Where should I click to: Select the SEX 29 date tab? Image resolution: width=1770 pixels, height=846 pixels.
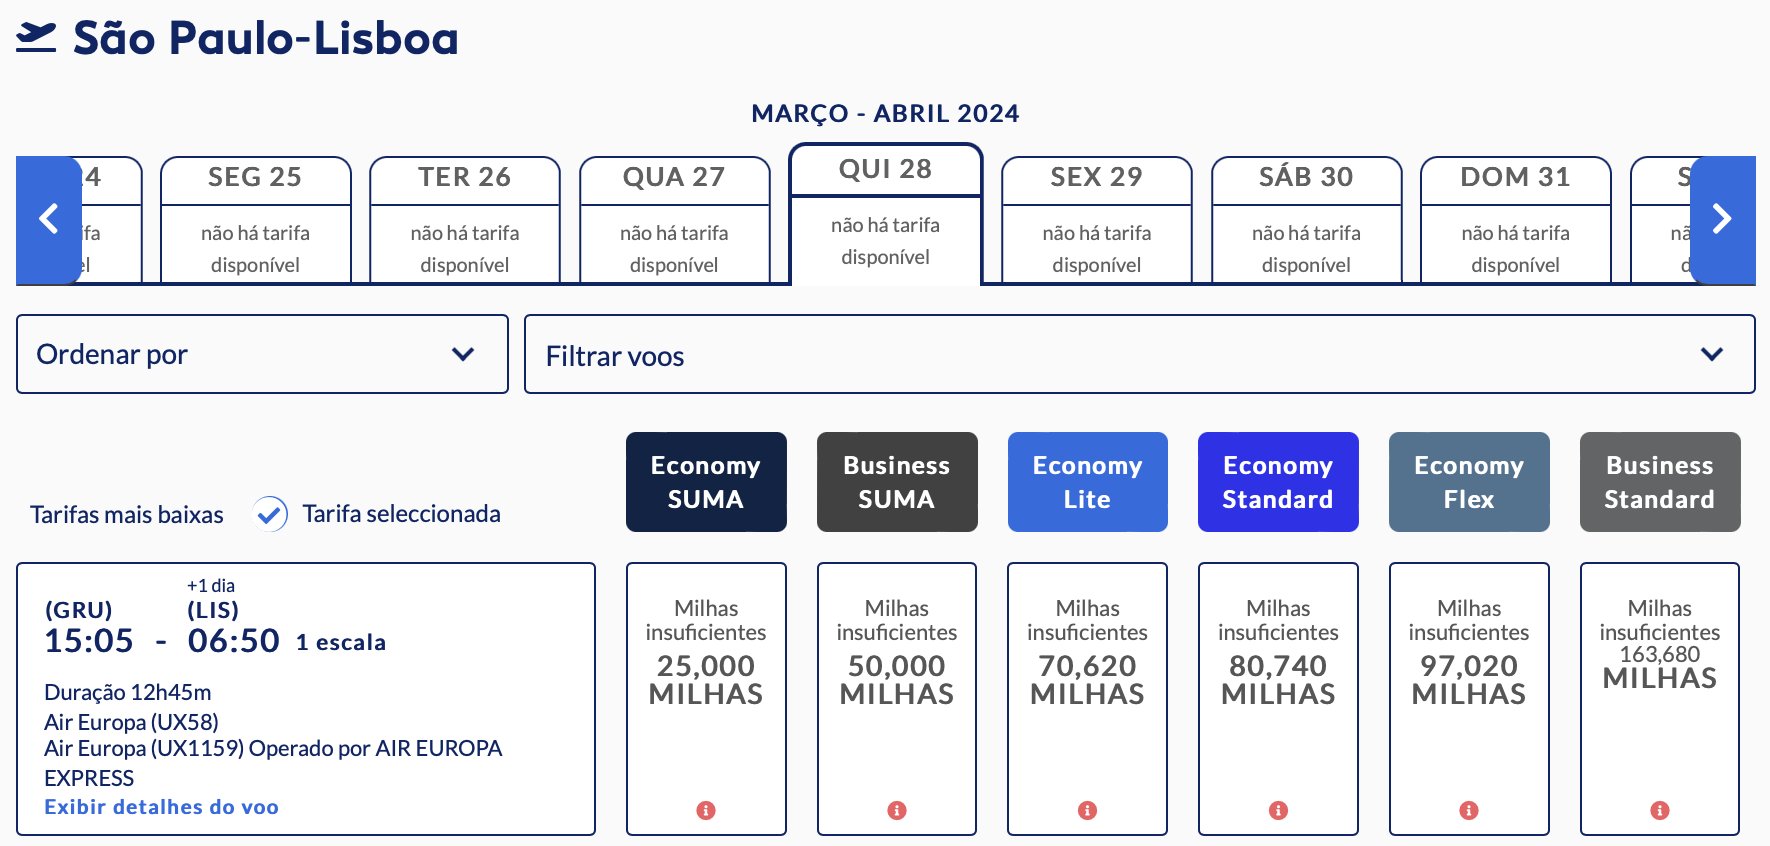pos(1097,220)
